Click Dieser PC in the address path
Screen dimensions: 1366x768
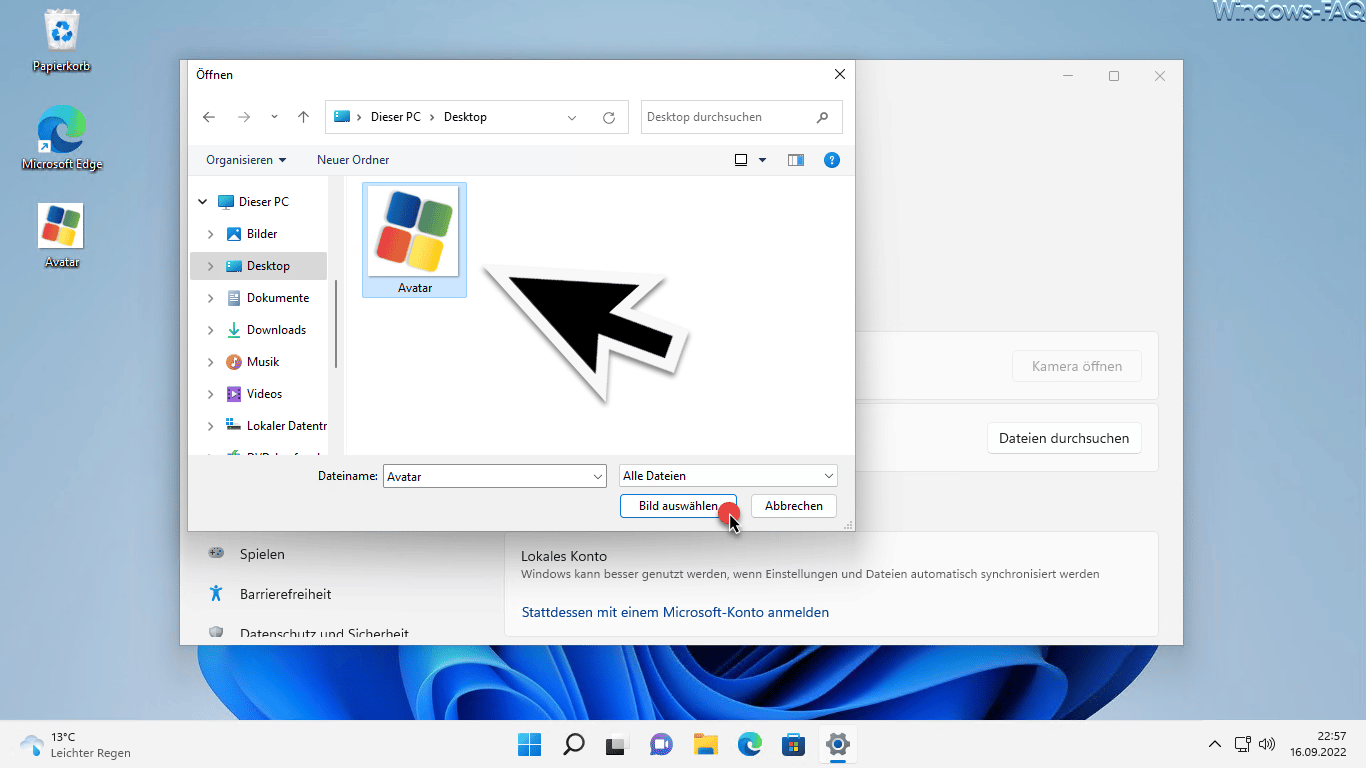pyautogui.click(x=395, y=117)
